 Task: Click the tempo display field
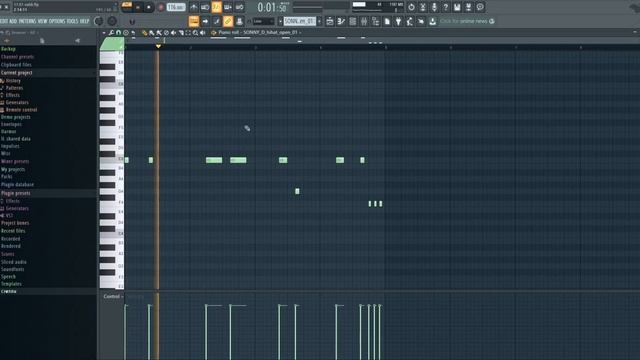pyautogui.click(x=176, y=7)
